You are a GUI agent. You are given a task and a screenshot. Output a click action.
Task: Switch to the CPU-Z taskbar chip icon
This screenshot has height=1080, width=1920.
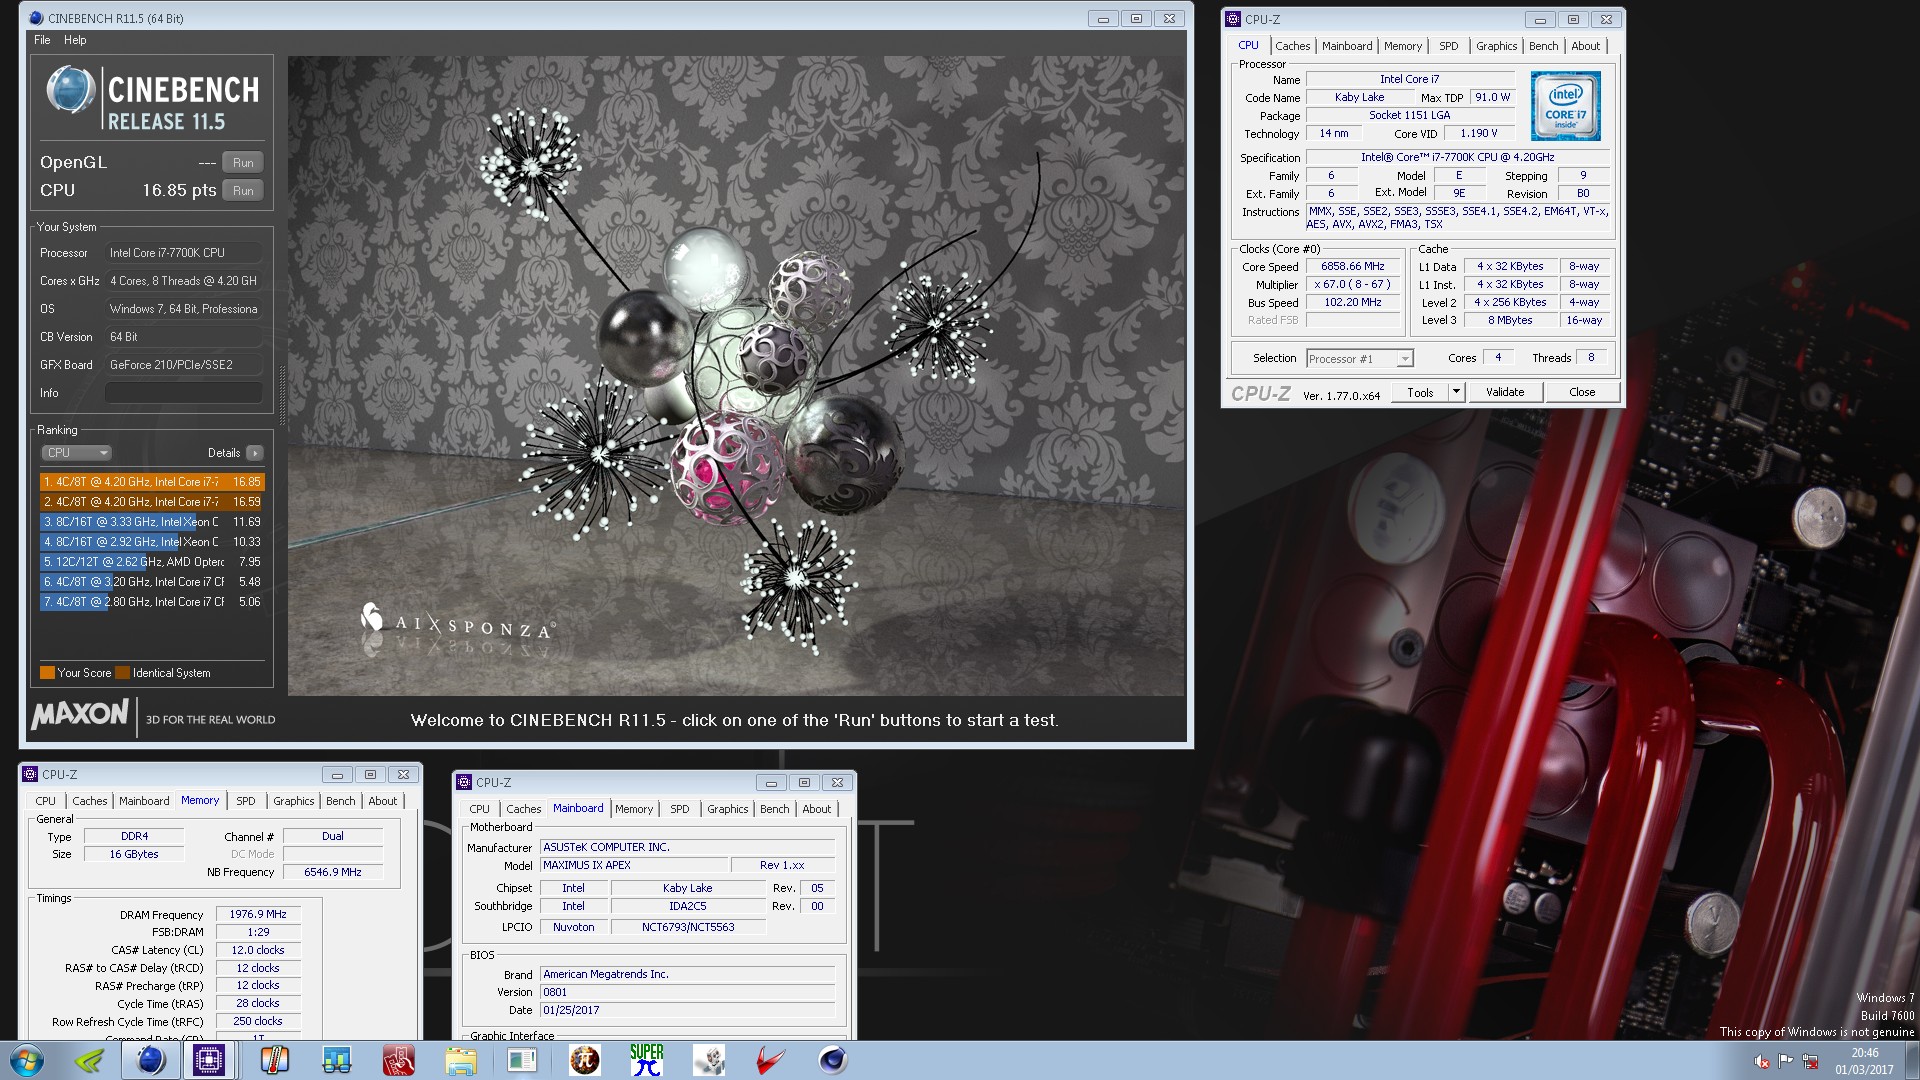point(209,1060)
